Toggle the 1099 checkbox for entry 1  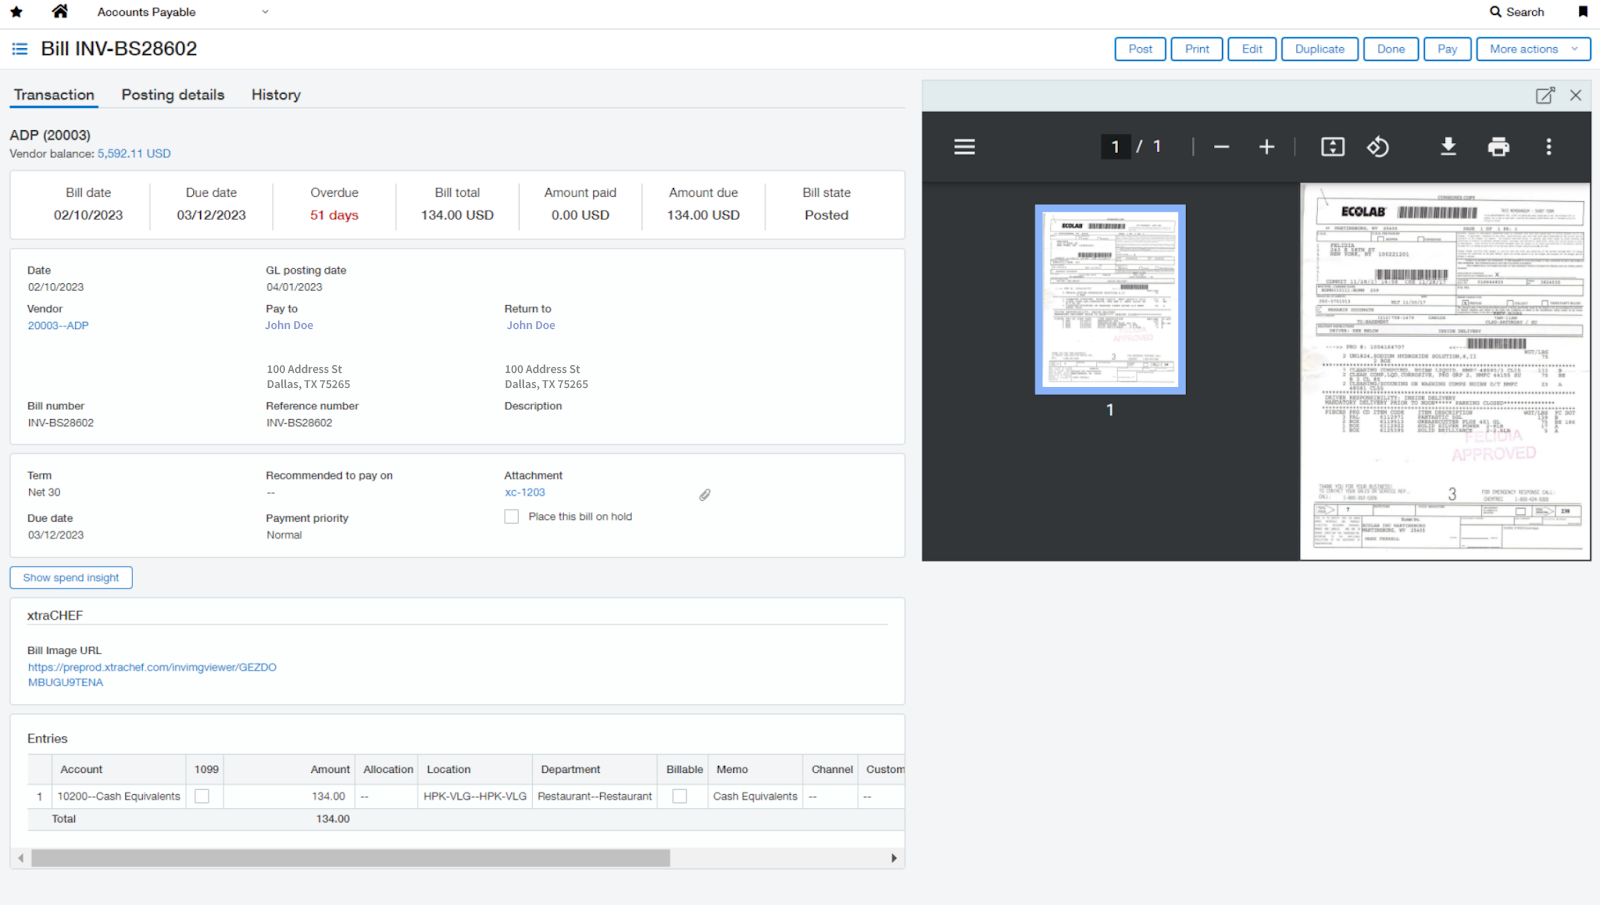[x=202, y=796]
